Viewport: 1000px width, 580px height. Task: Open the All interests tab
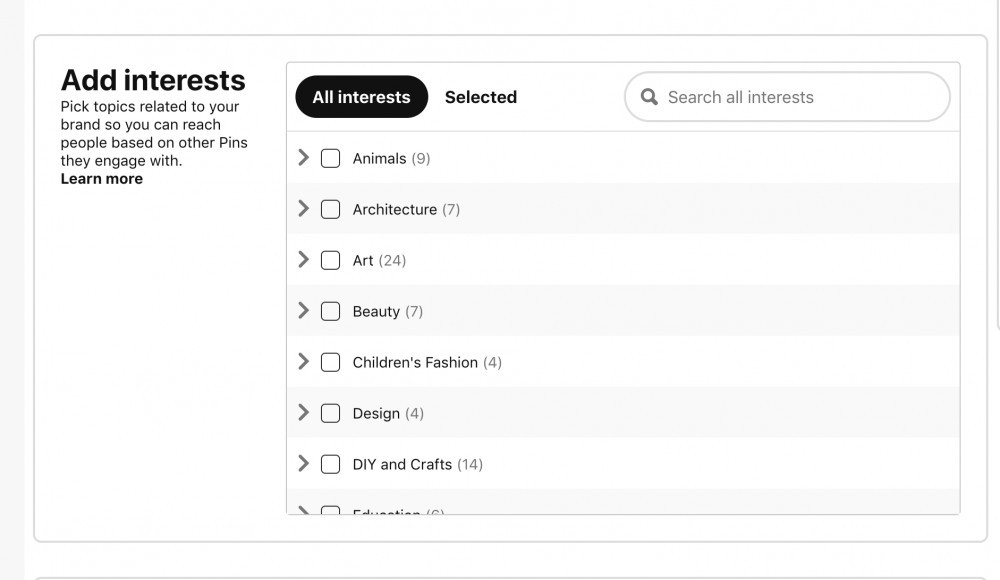(362, 97)
